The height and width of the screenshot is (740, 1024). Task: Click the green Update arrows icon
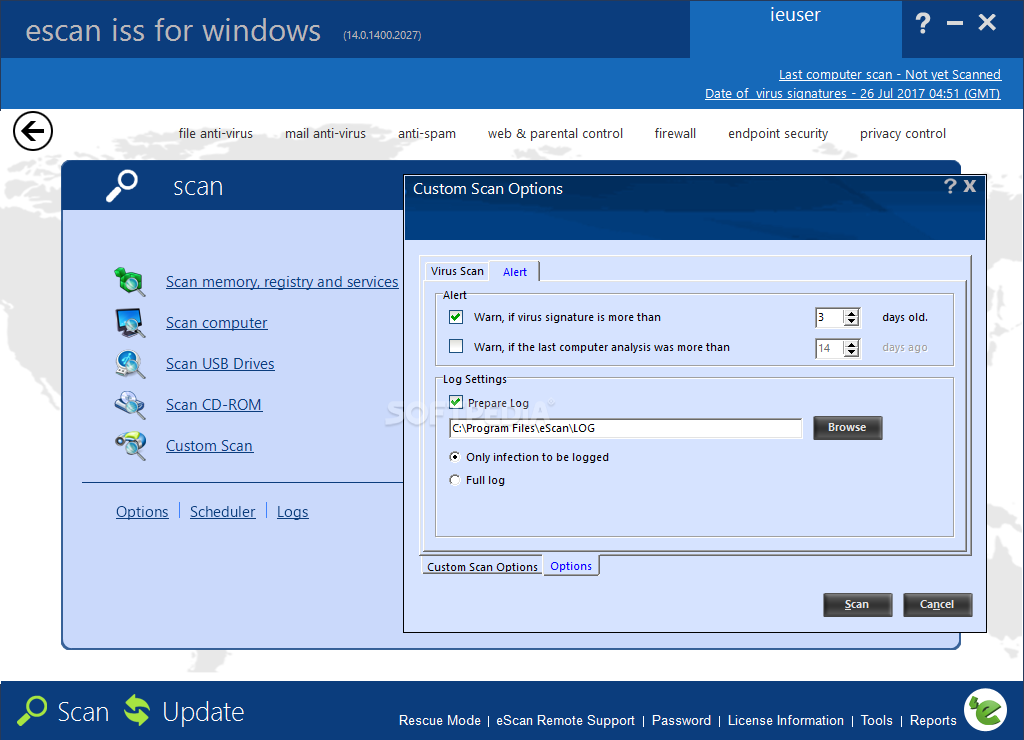(x=137, y=710)
